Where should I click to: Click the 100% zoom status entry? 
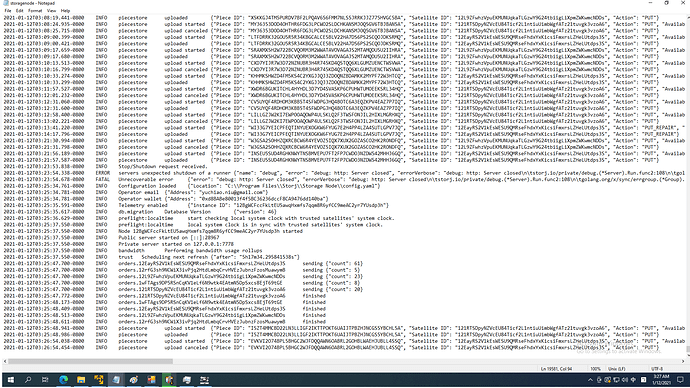[x=595, y=369]
